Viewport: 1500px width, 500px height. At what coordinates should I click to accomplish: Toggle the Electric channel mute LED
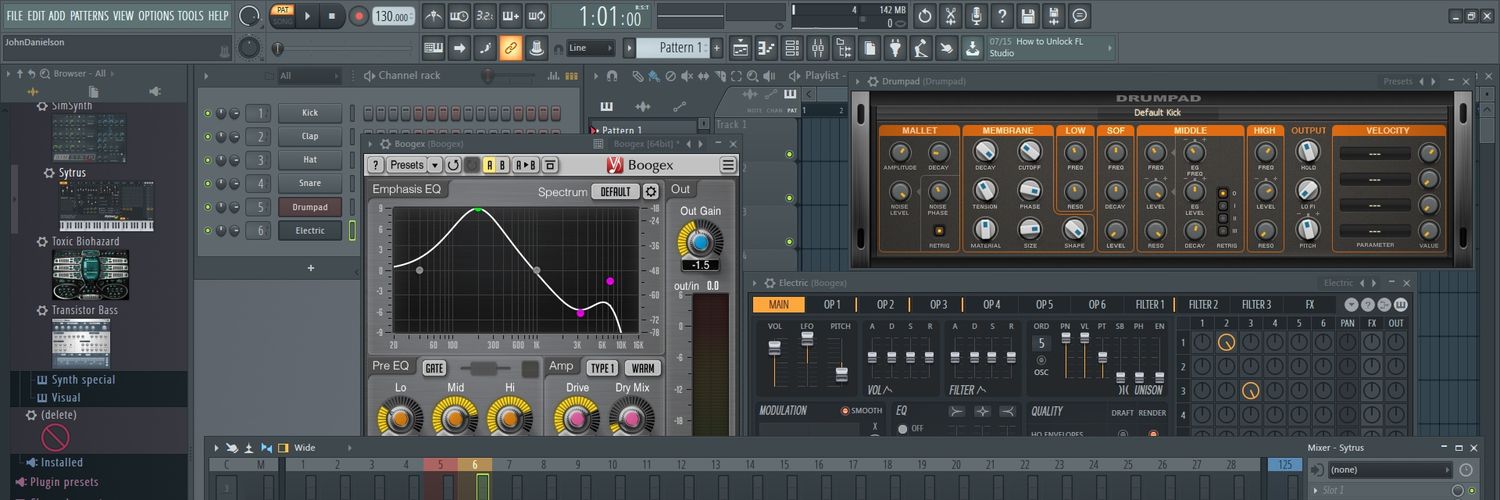(207, 230)
